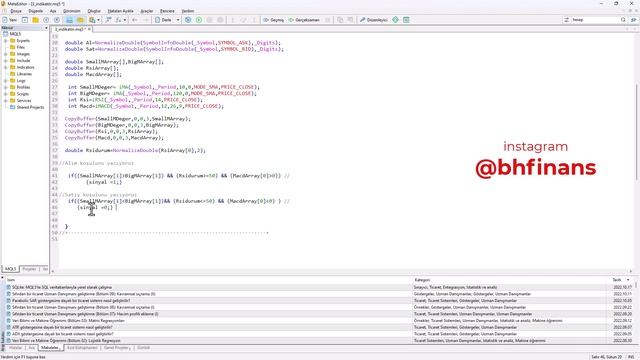The image size is (640, 360).
Task: Open the Düzenleyici styler tool
Action: [374, 20]
